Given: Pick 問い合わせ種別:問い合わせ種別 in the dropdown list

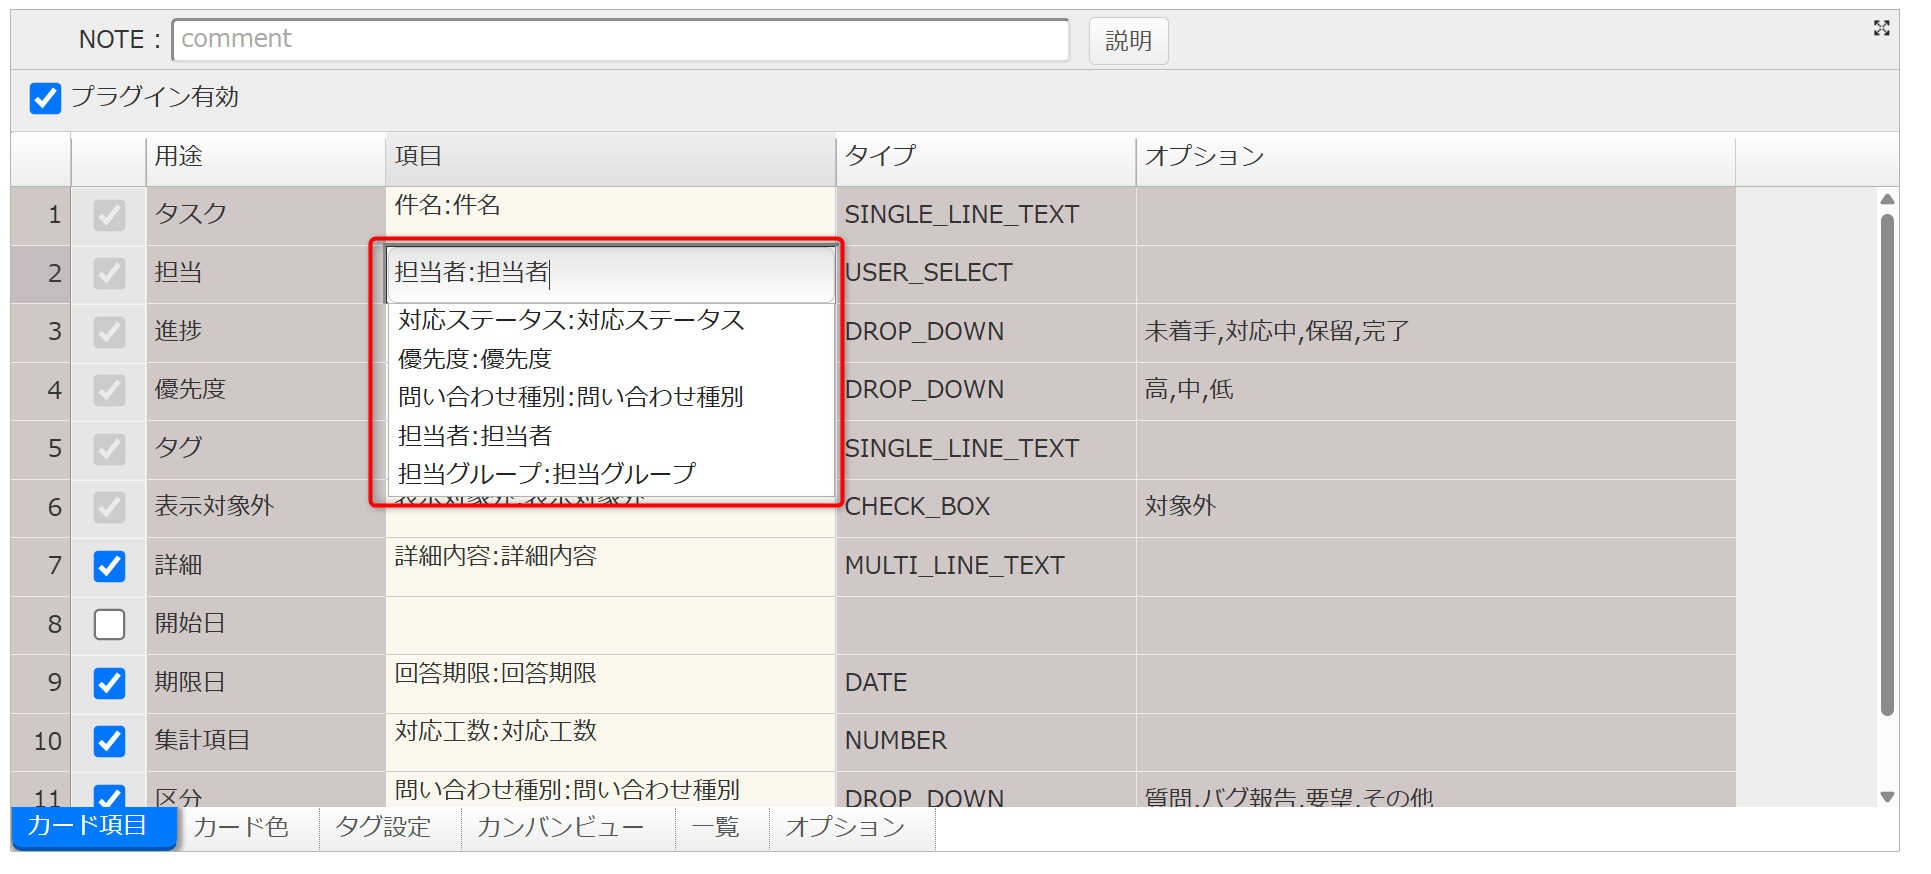Looking at the screenshot, I should (x=611, y=397).
